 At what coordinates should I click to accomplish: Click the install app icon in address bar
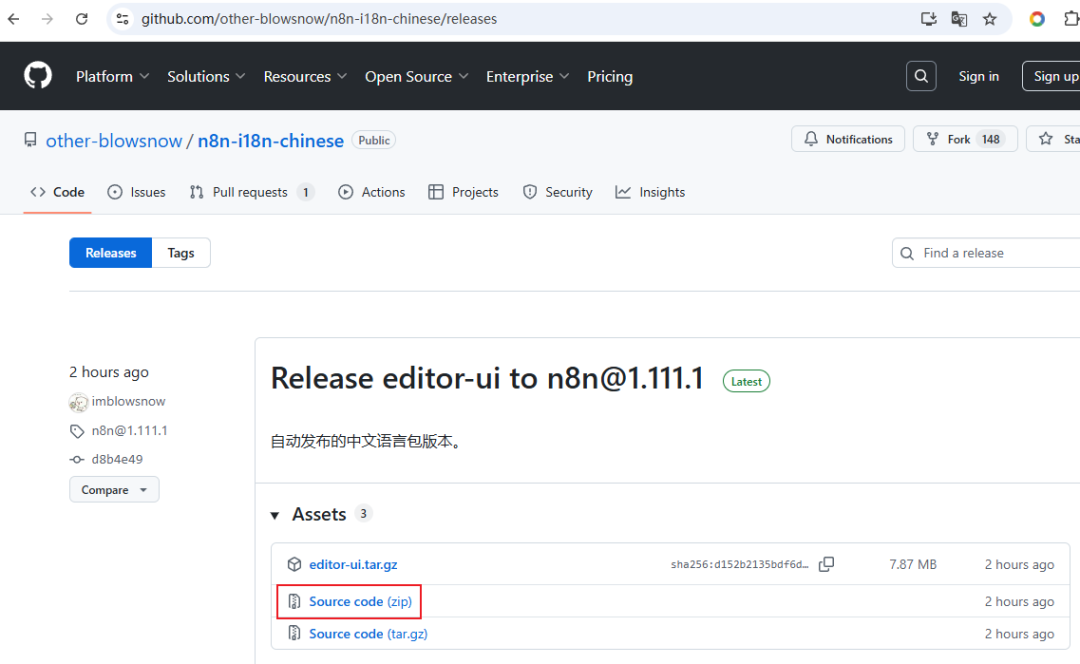(928, 19)
